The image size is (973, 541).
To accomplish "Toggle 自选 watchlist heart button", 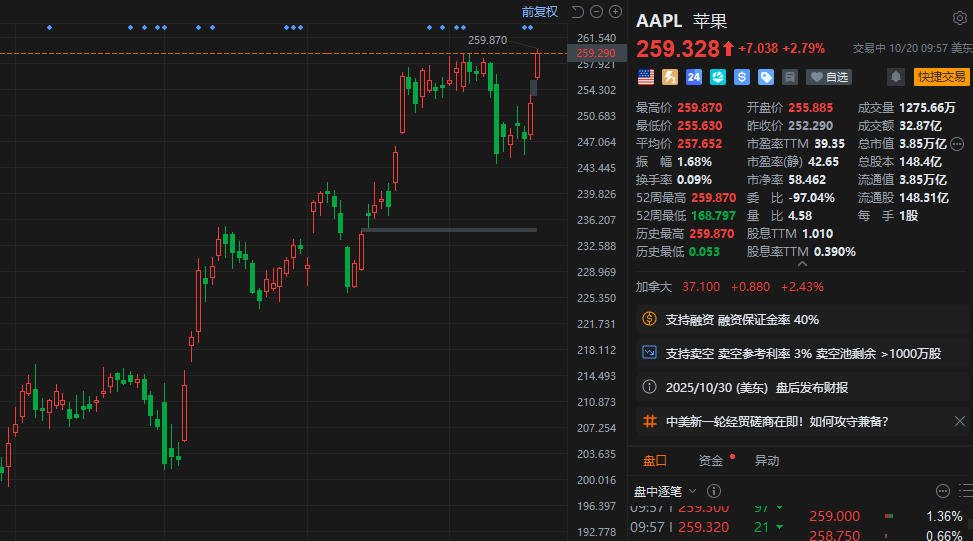I will pyautogui.click(x=829, y=76).
